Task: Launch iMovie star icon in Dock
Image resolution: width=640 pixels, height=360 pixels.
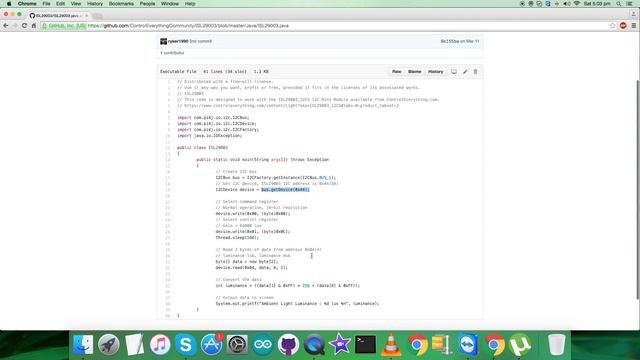Action: click(340, 344)
